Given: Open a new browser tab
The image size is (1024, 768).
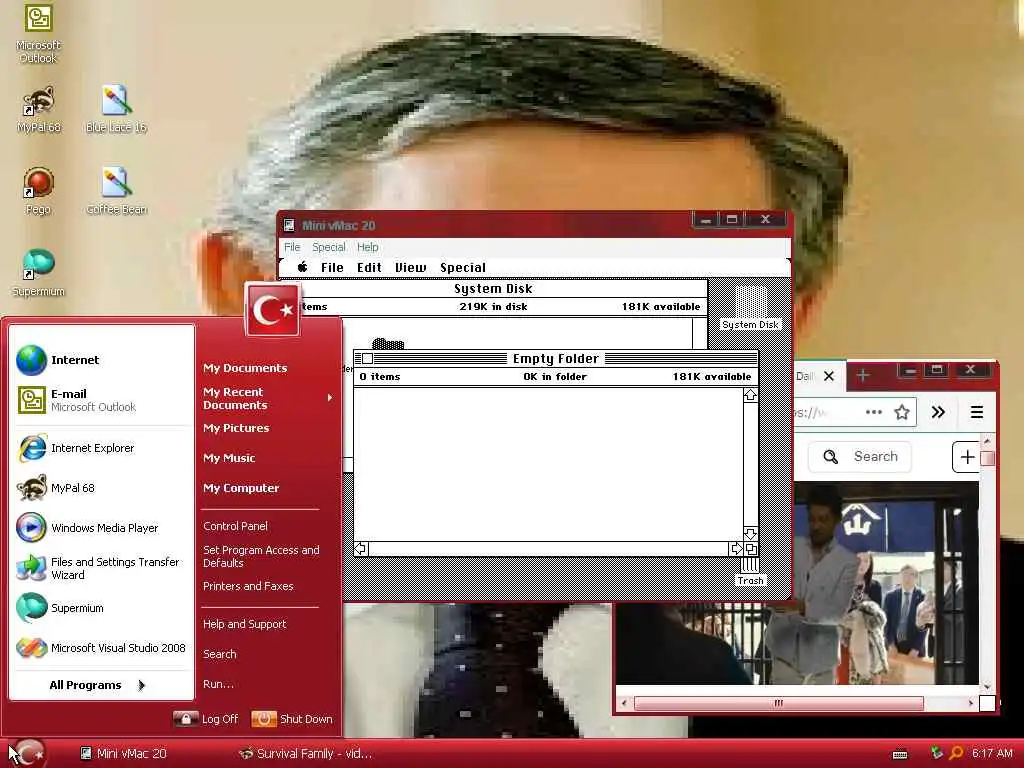Looking at the screenshot, I should coord(863,376).
